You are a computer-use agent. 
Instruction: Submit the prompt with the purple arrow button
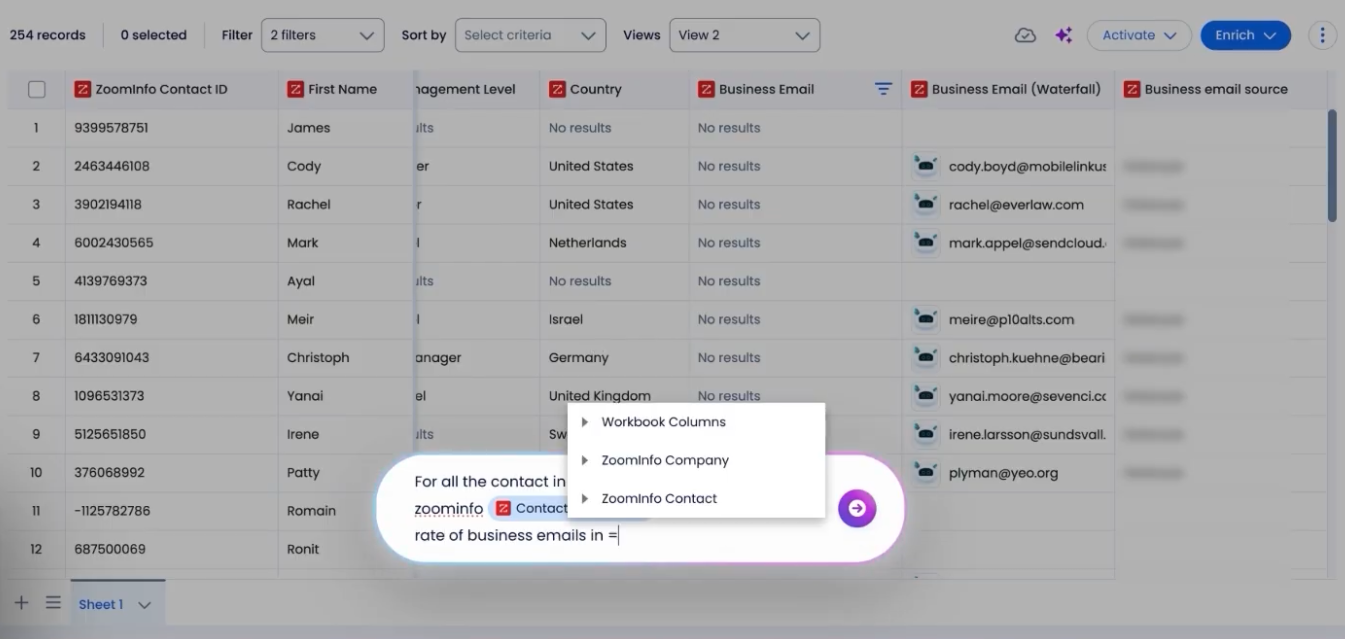(857, 508)
